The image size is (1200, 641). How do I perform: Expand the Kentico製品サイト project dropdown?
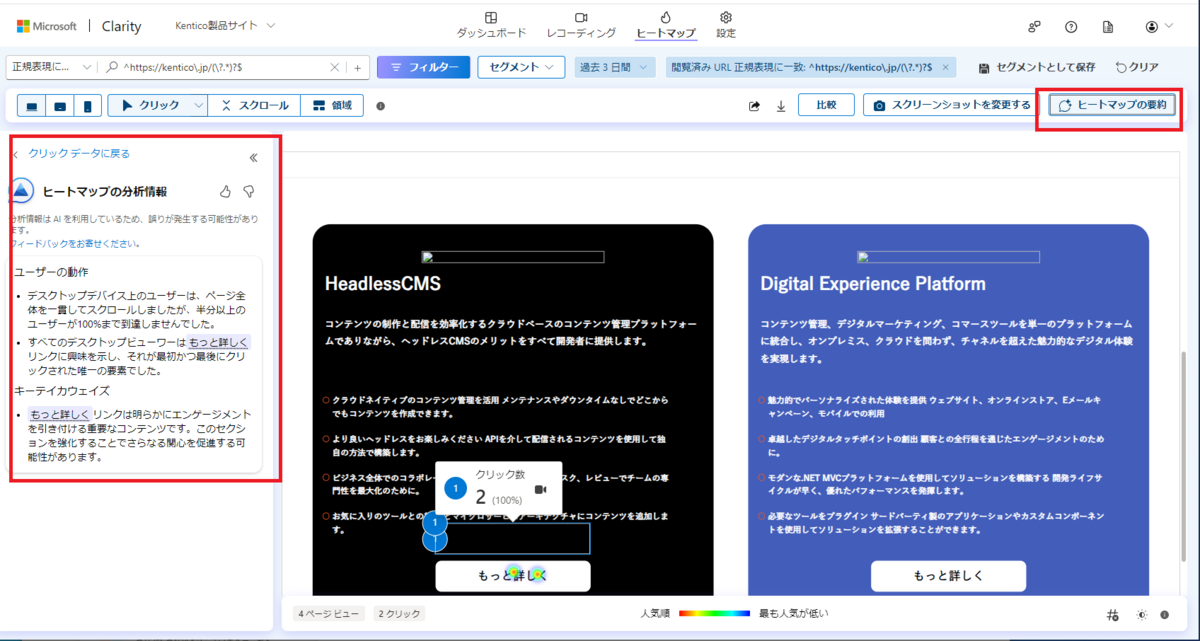coord(225,25)
